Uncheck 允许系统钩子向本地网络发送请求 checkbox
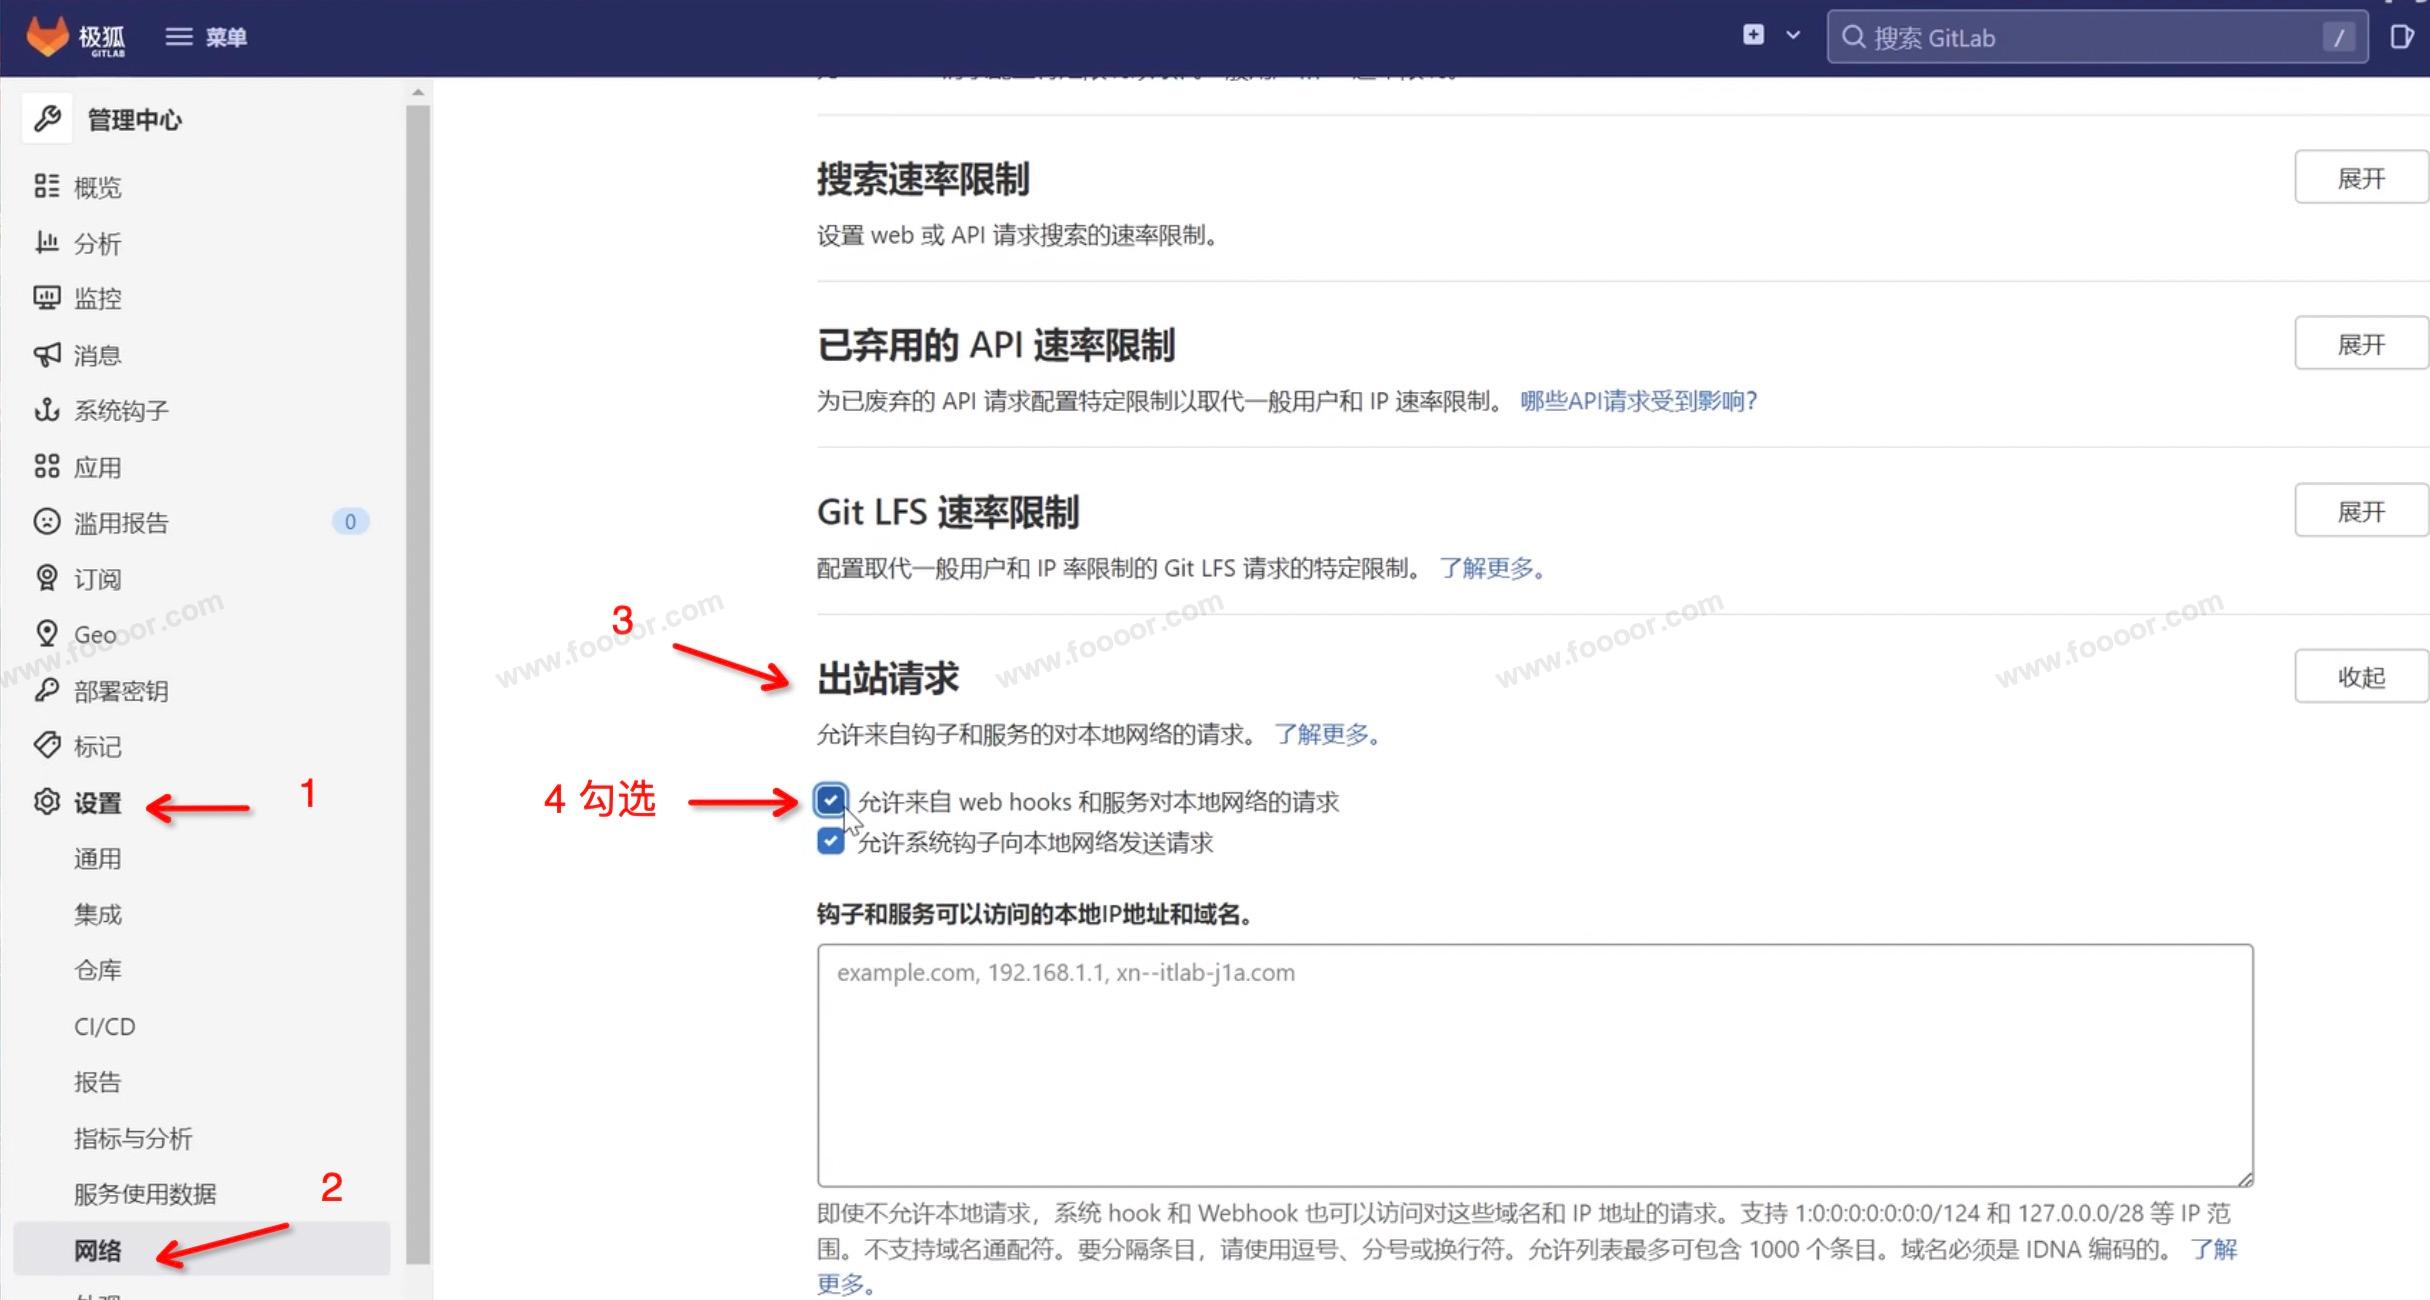The height and width of the screenshot is (1300, 2430). 830,841
